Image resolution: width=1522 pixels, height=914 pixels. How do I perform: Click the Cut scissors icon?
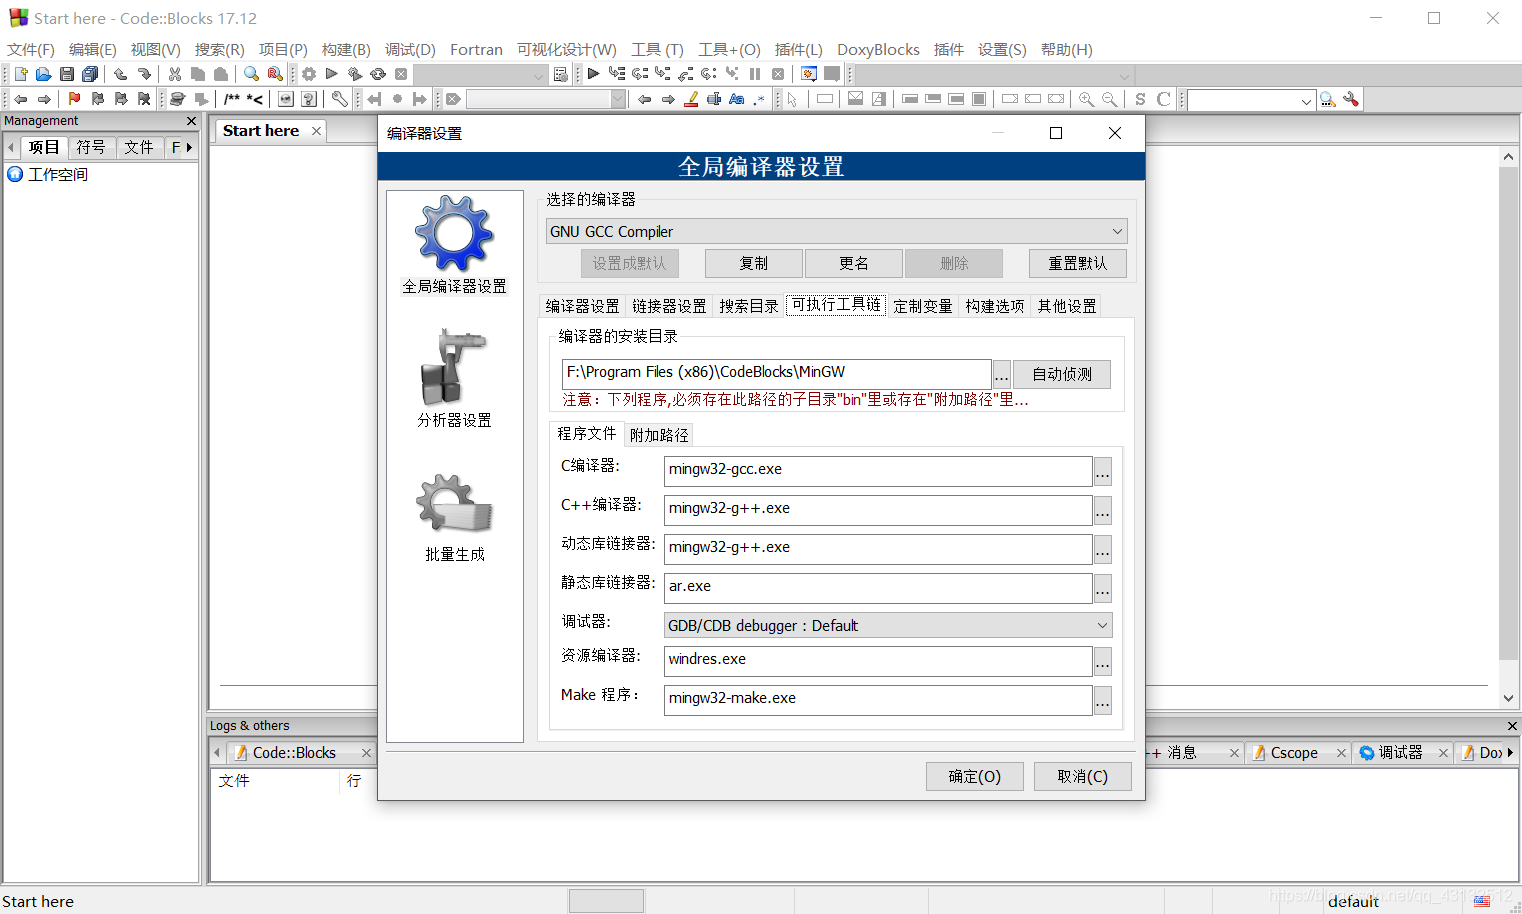point(175,74)
